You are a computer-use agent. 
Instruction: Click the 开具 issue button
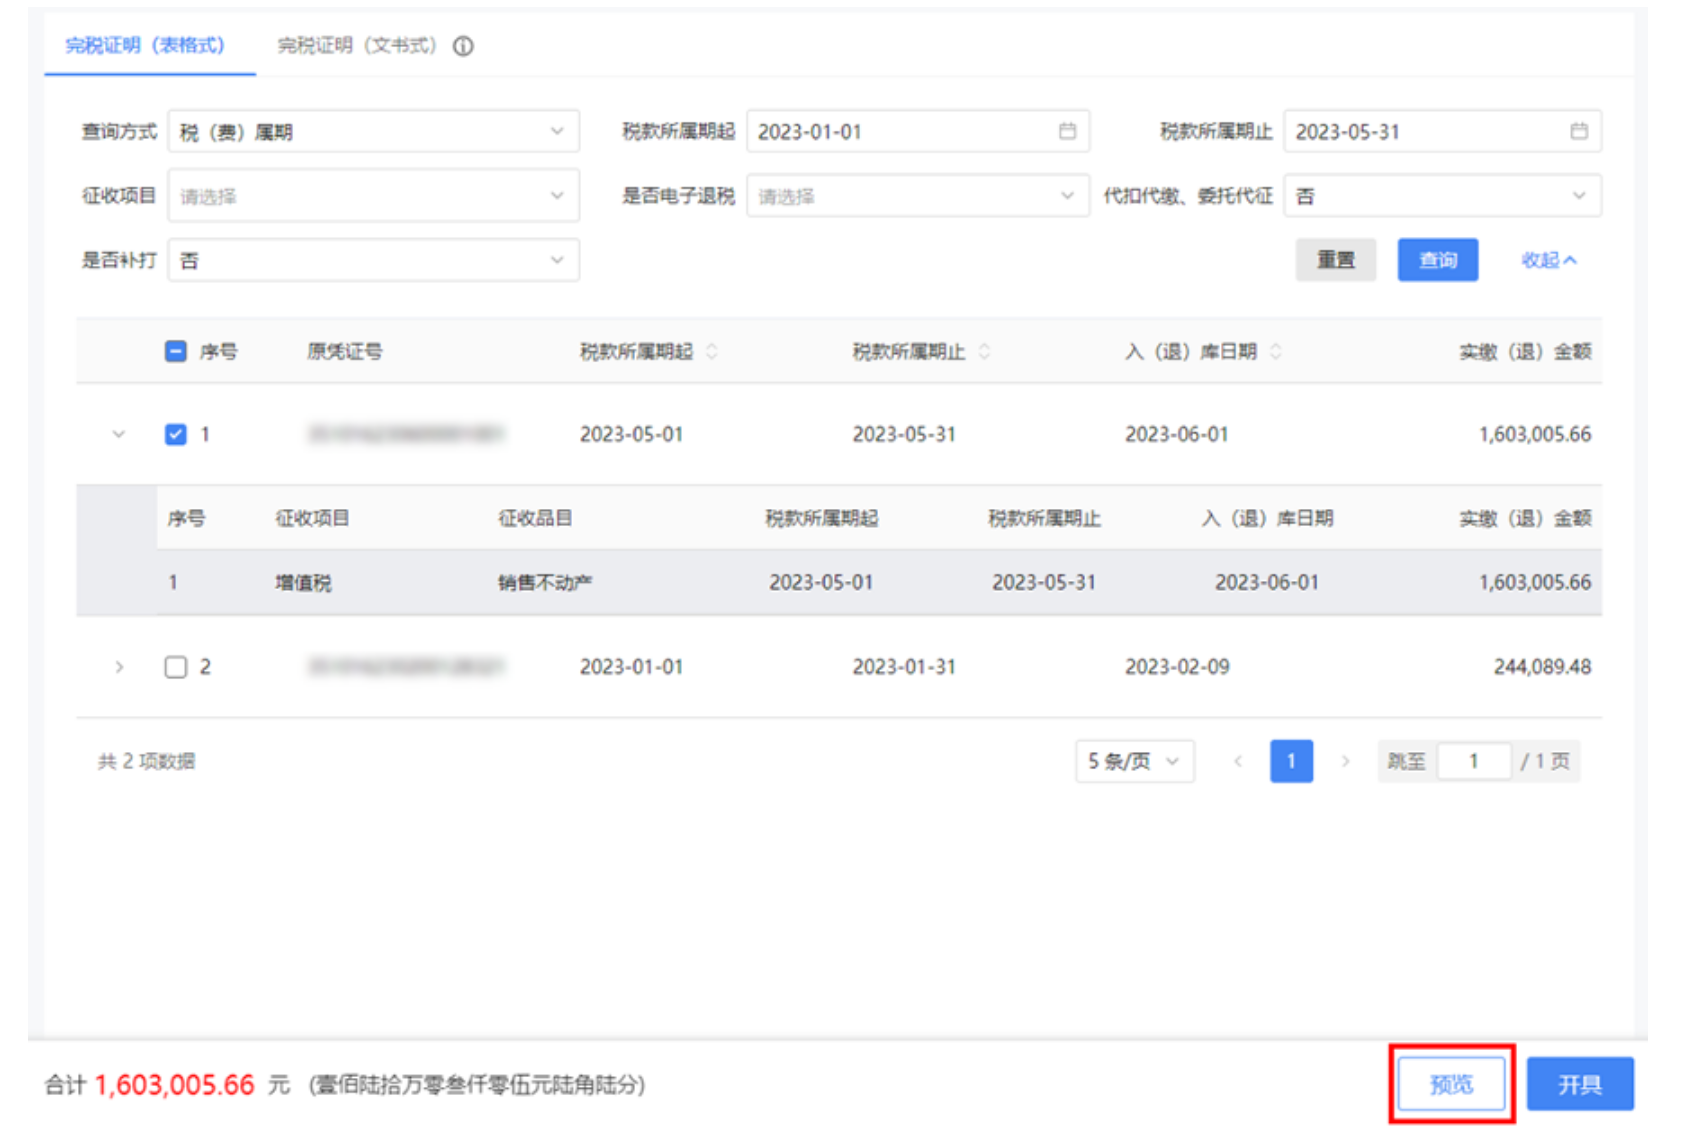click(1580, 1083)
